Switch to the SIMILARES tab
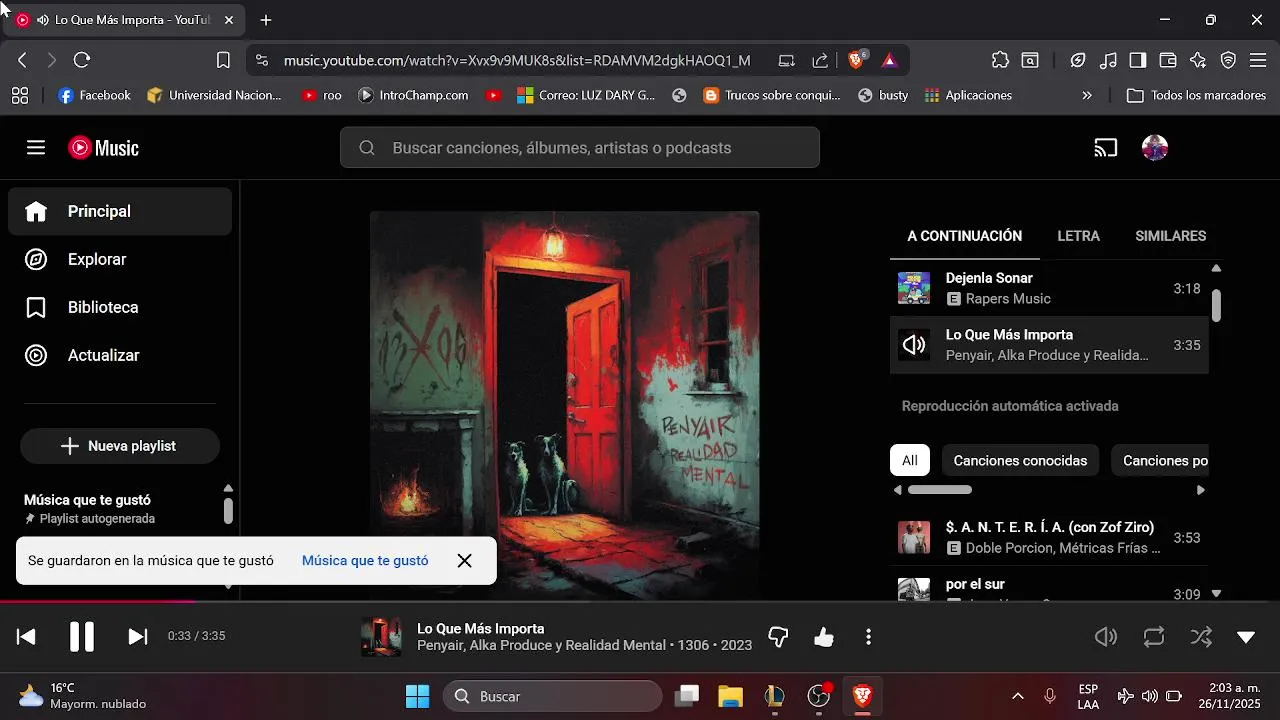 coord(1170,236)
